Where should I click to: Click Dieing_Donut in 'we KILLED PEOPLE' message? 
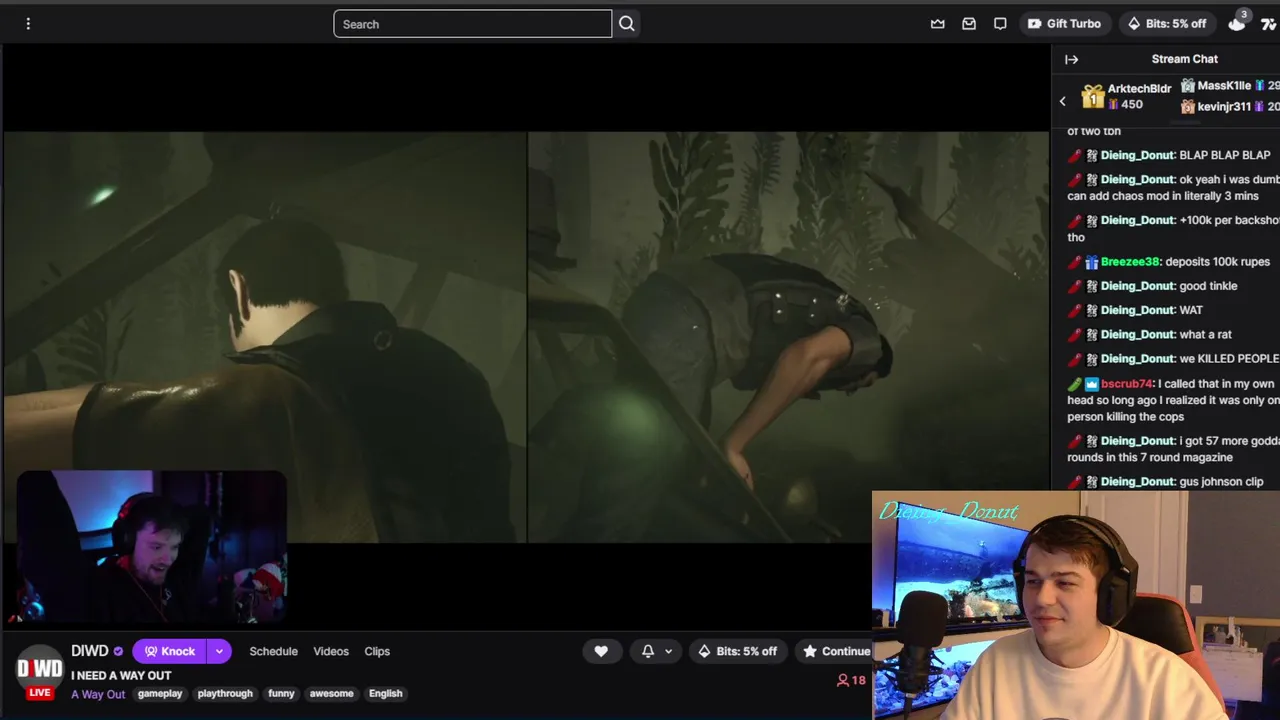coord(1137,358)
